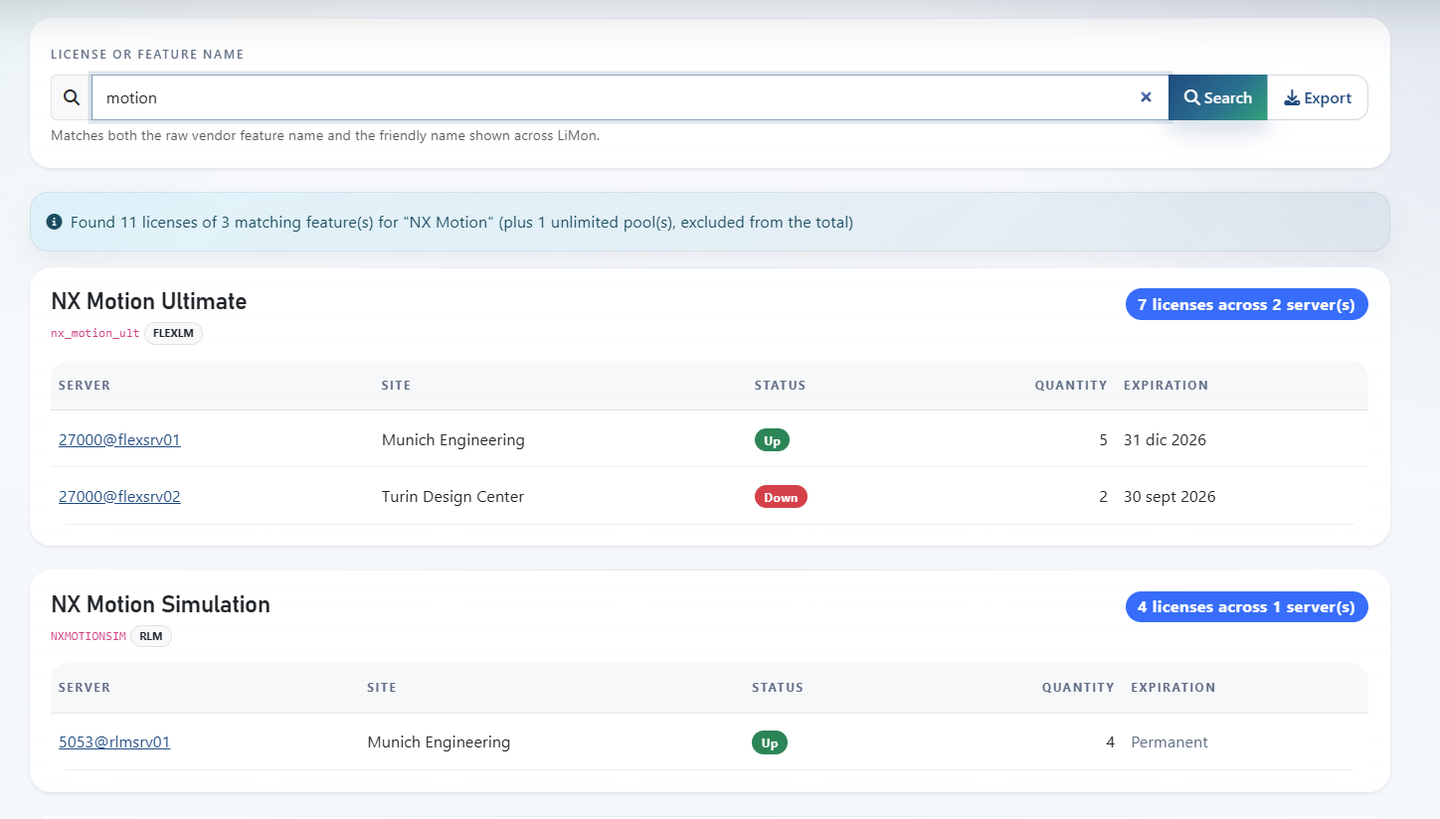The image size is (1440, 819).
Task: Export the search results
Action: pos(1317,98)
